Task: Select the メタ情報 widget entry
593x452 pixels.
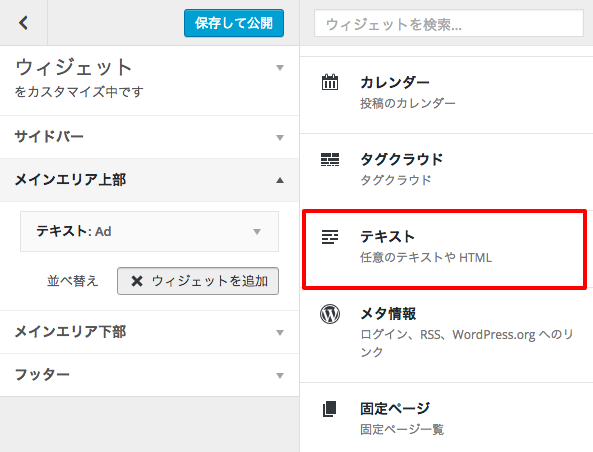Action: pos(446,334)
